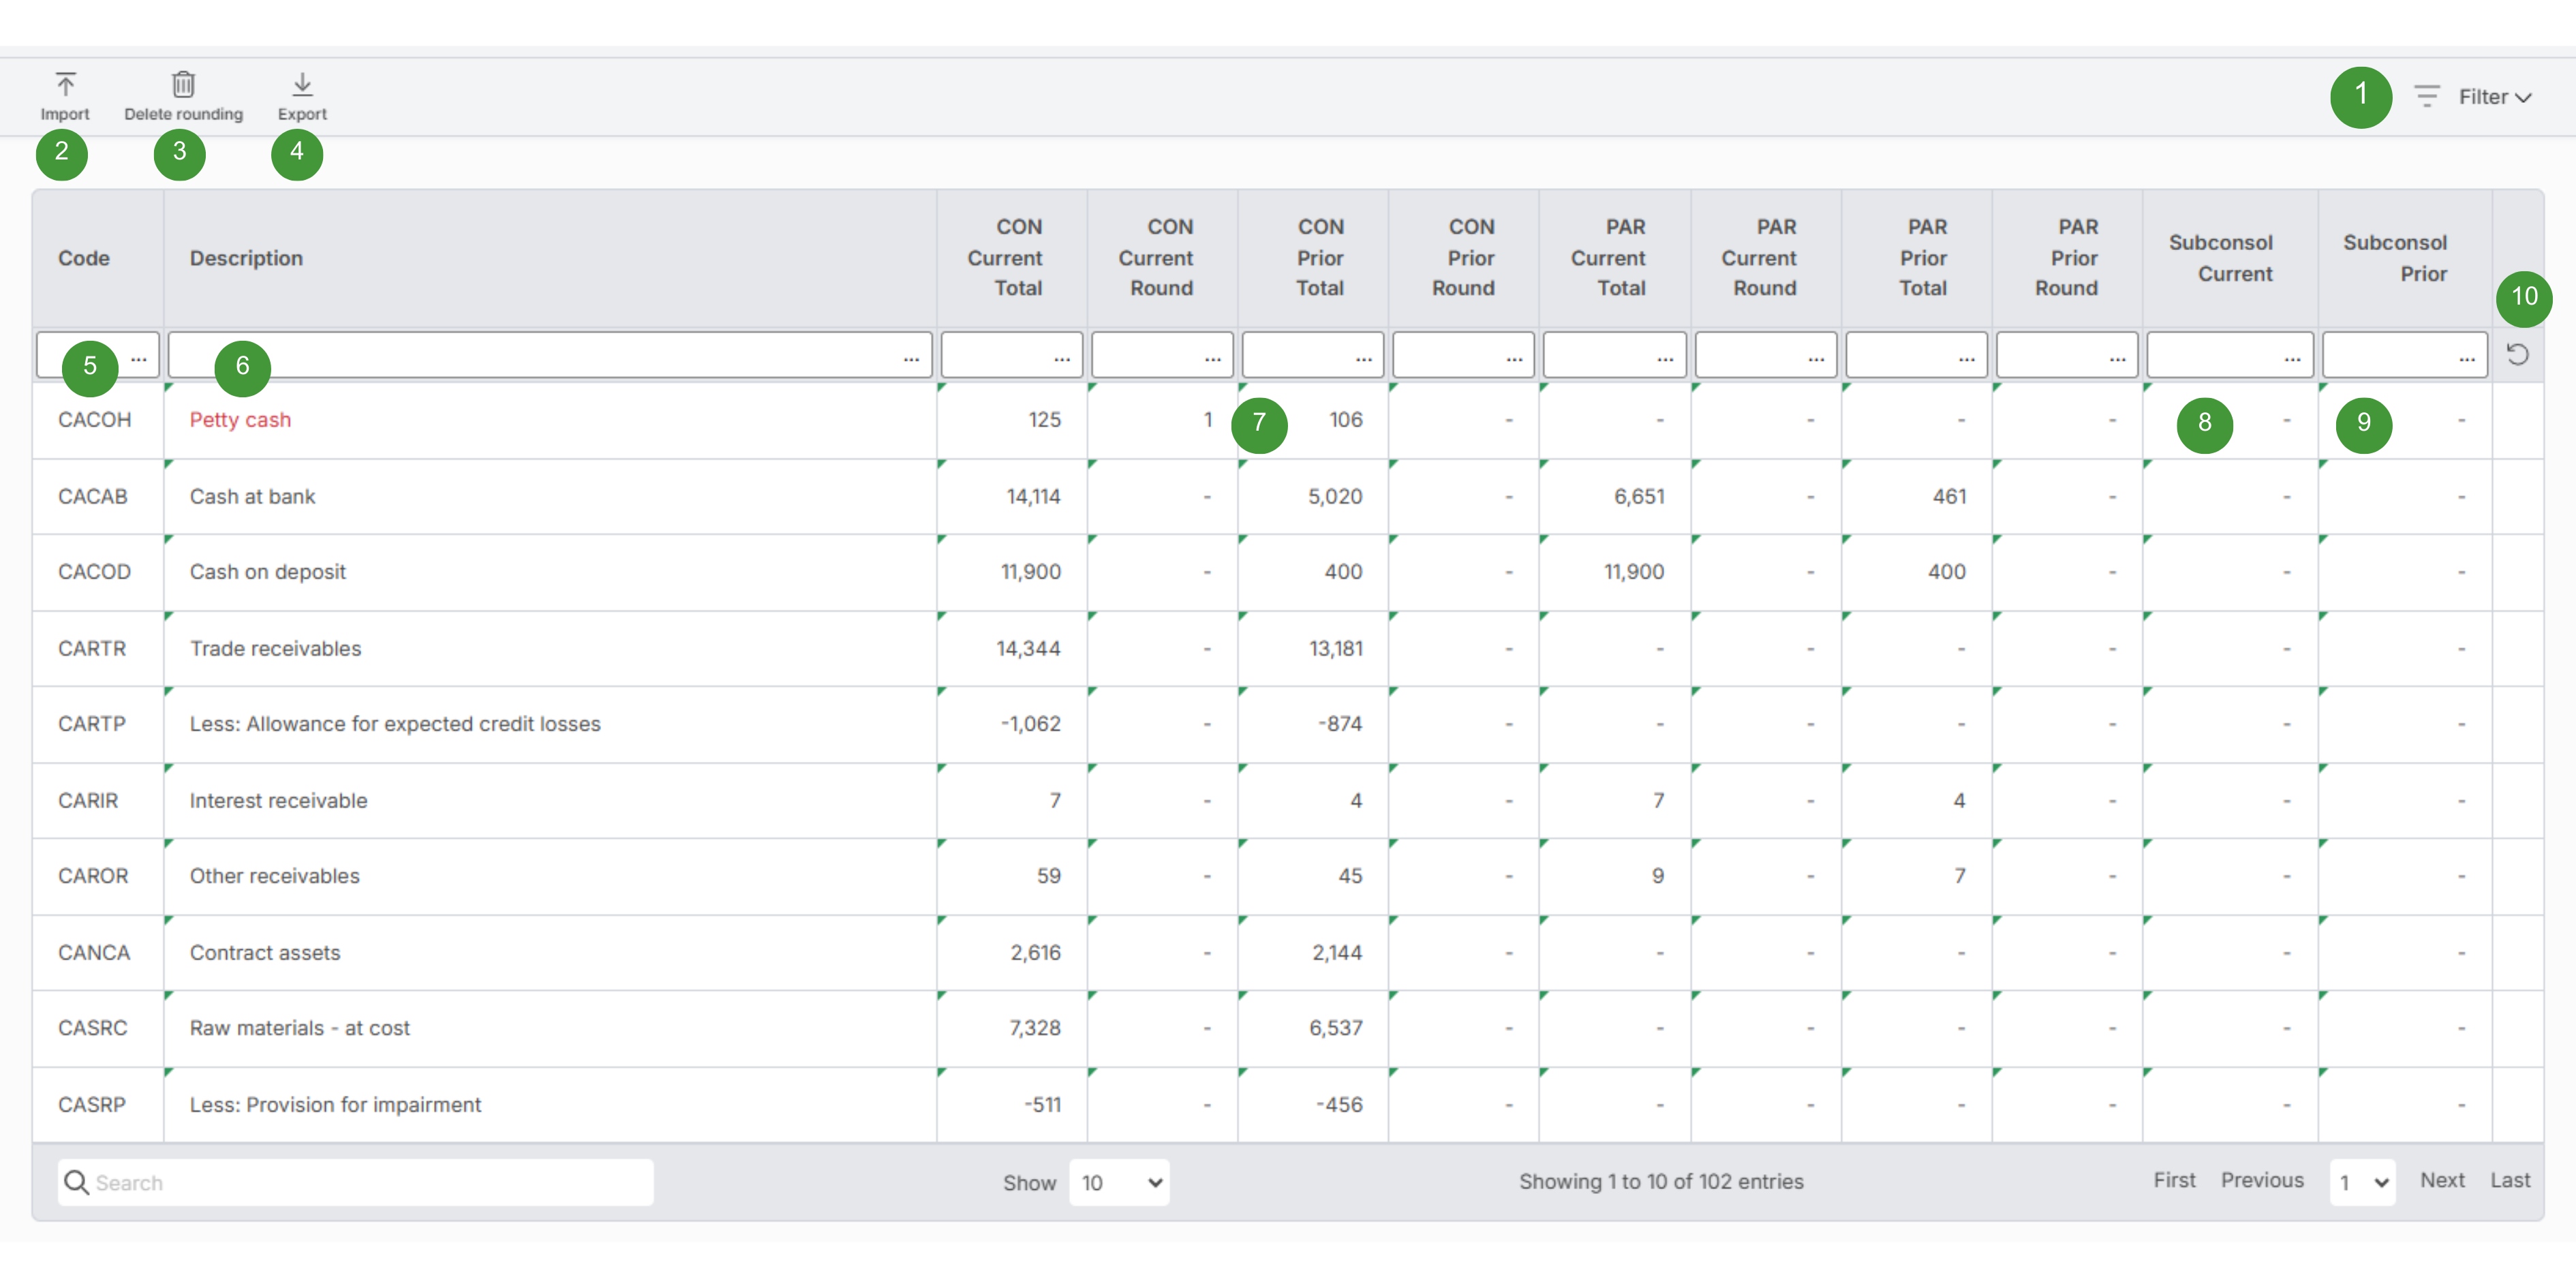Viewport: 2576px width, 1288px height.
Task: Click the Delete rounding trash icon
Action: [x=183, y=84]
